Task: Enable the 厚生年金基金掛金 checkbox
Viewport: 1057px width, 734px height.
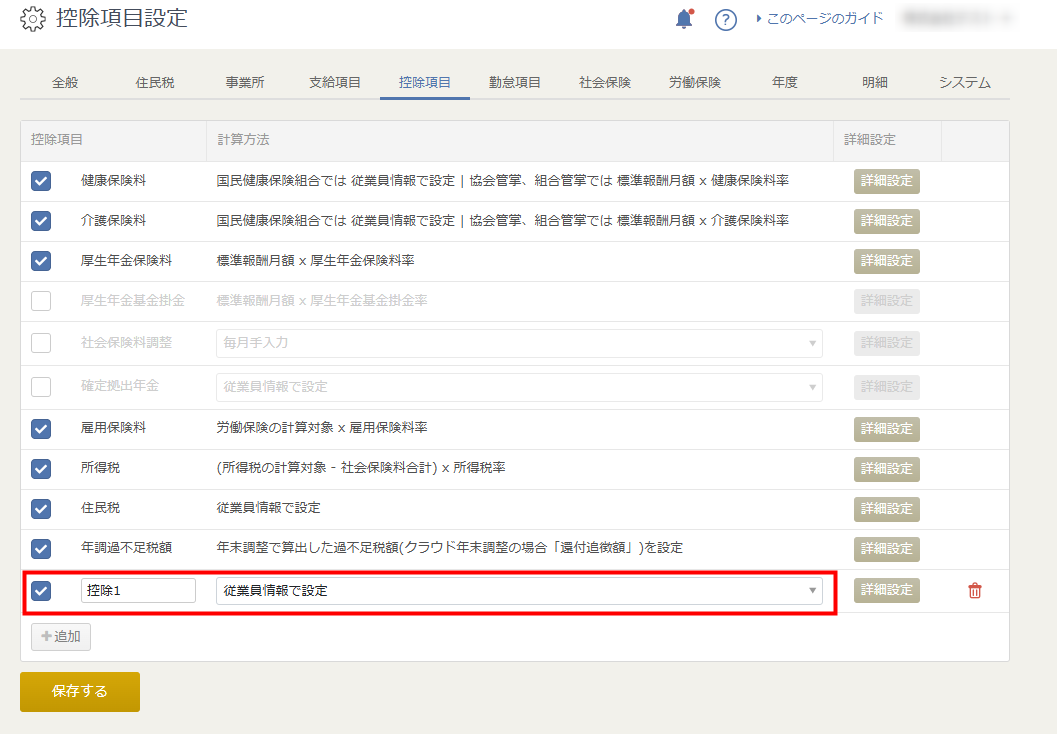Action: (41, 301)
